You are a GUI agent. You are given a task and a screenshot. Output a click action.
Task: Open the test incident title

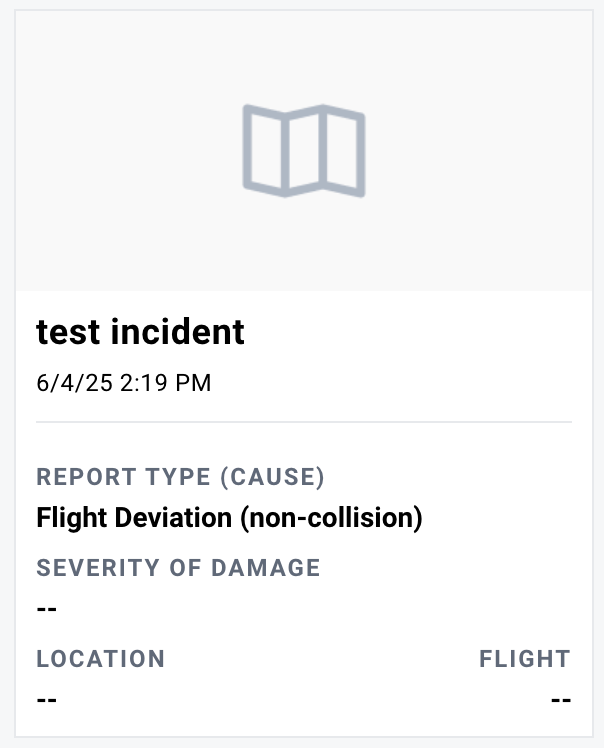tap(140, 332)
